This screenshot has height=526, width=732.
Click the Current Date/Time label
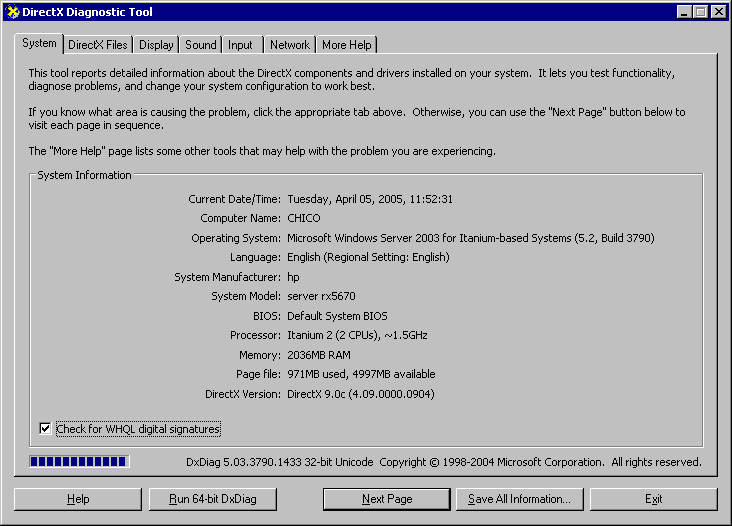[234, 199]
